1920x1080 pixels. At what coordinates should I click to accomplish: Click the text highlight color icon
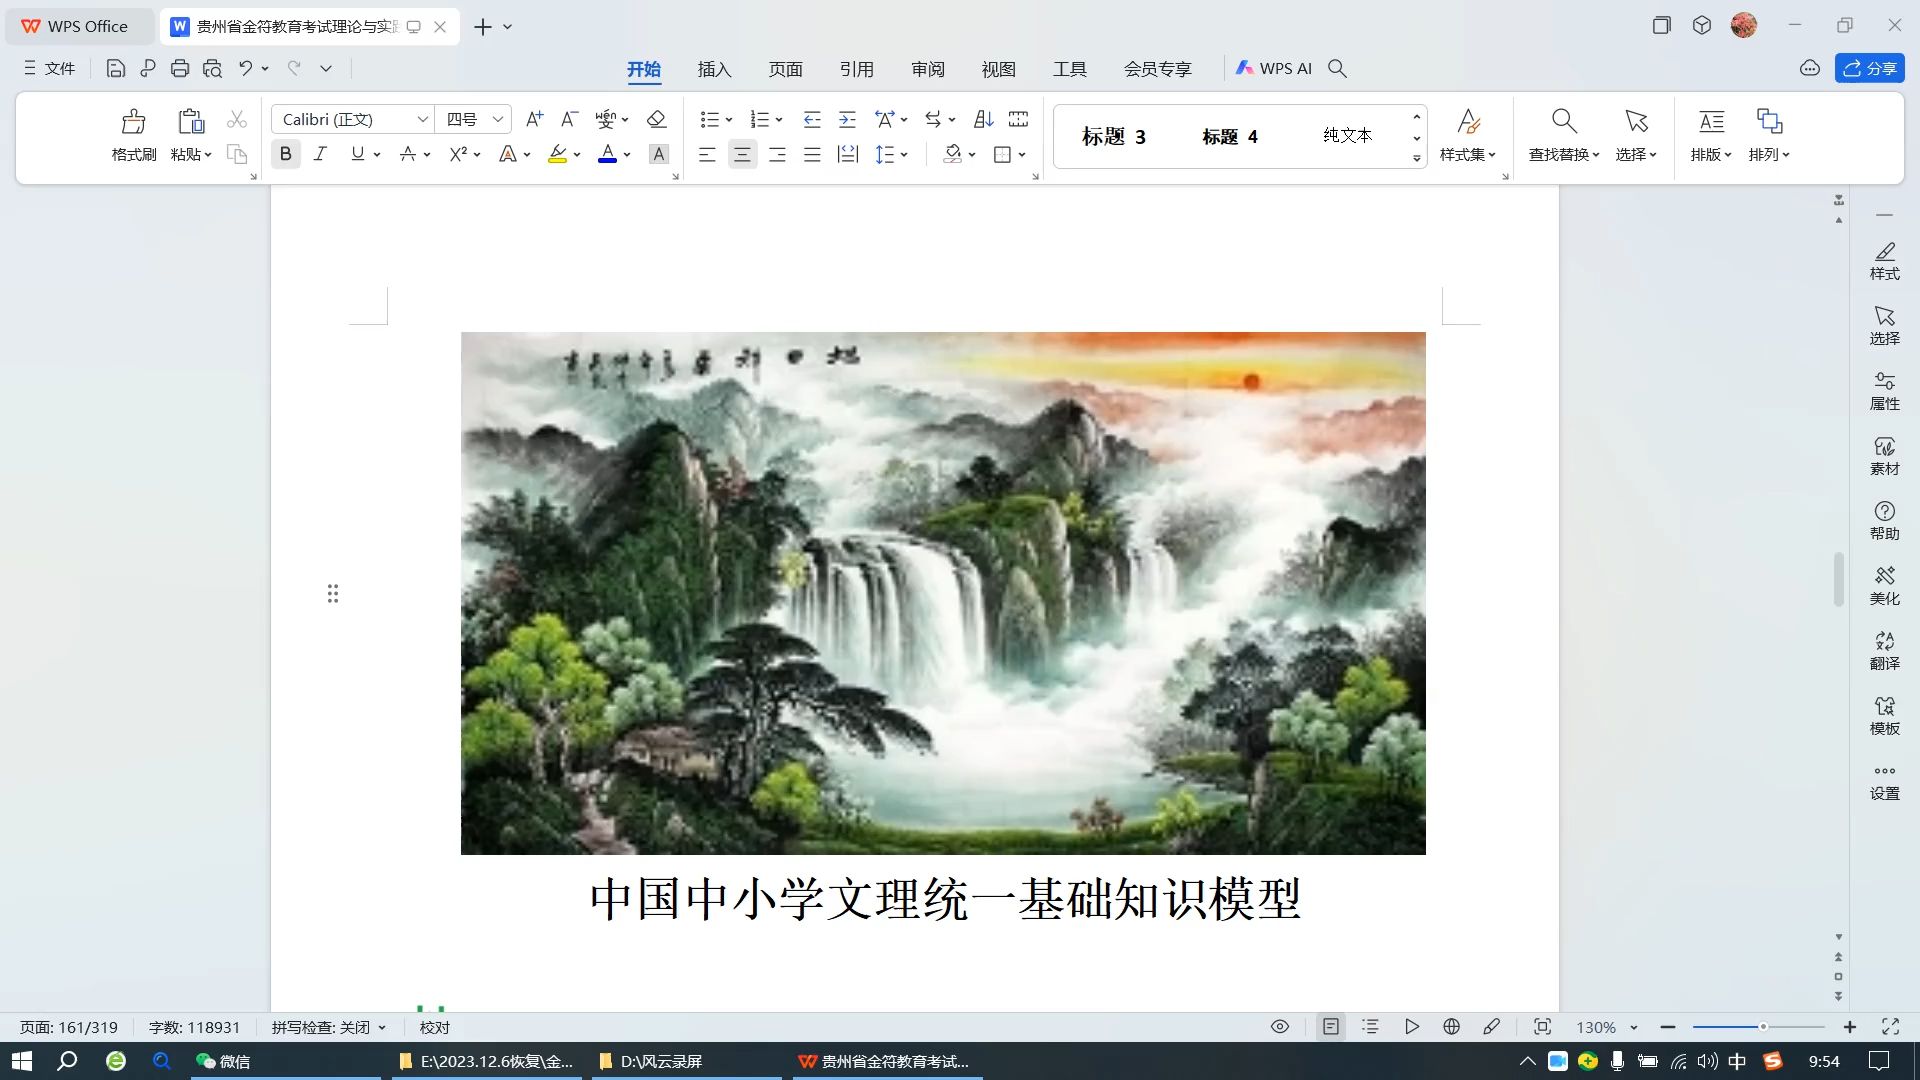pyautogui.click(x=557, y=154)
